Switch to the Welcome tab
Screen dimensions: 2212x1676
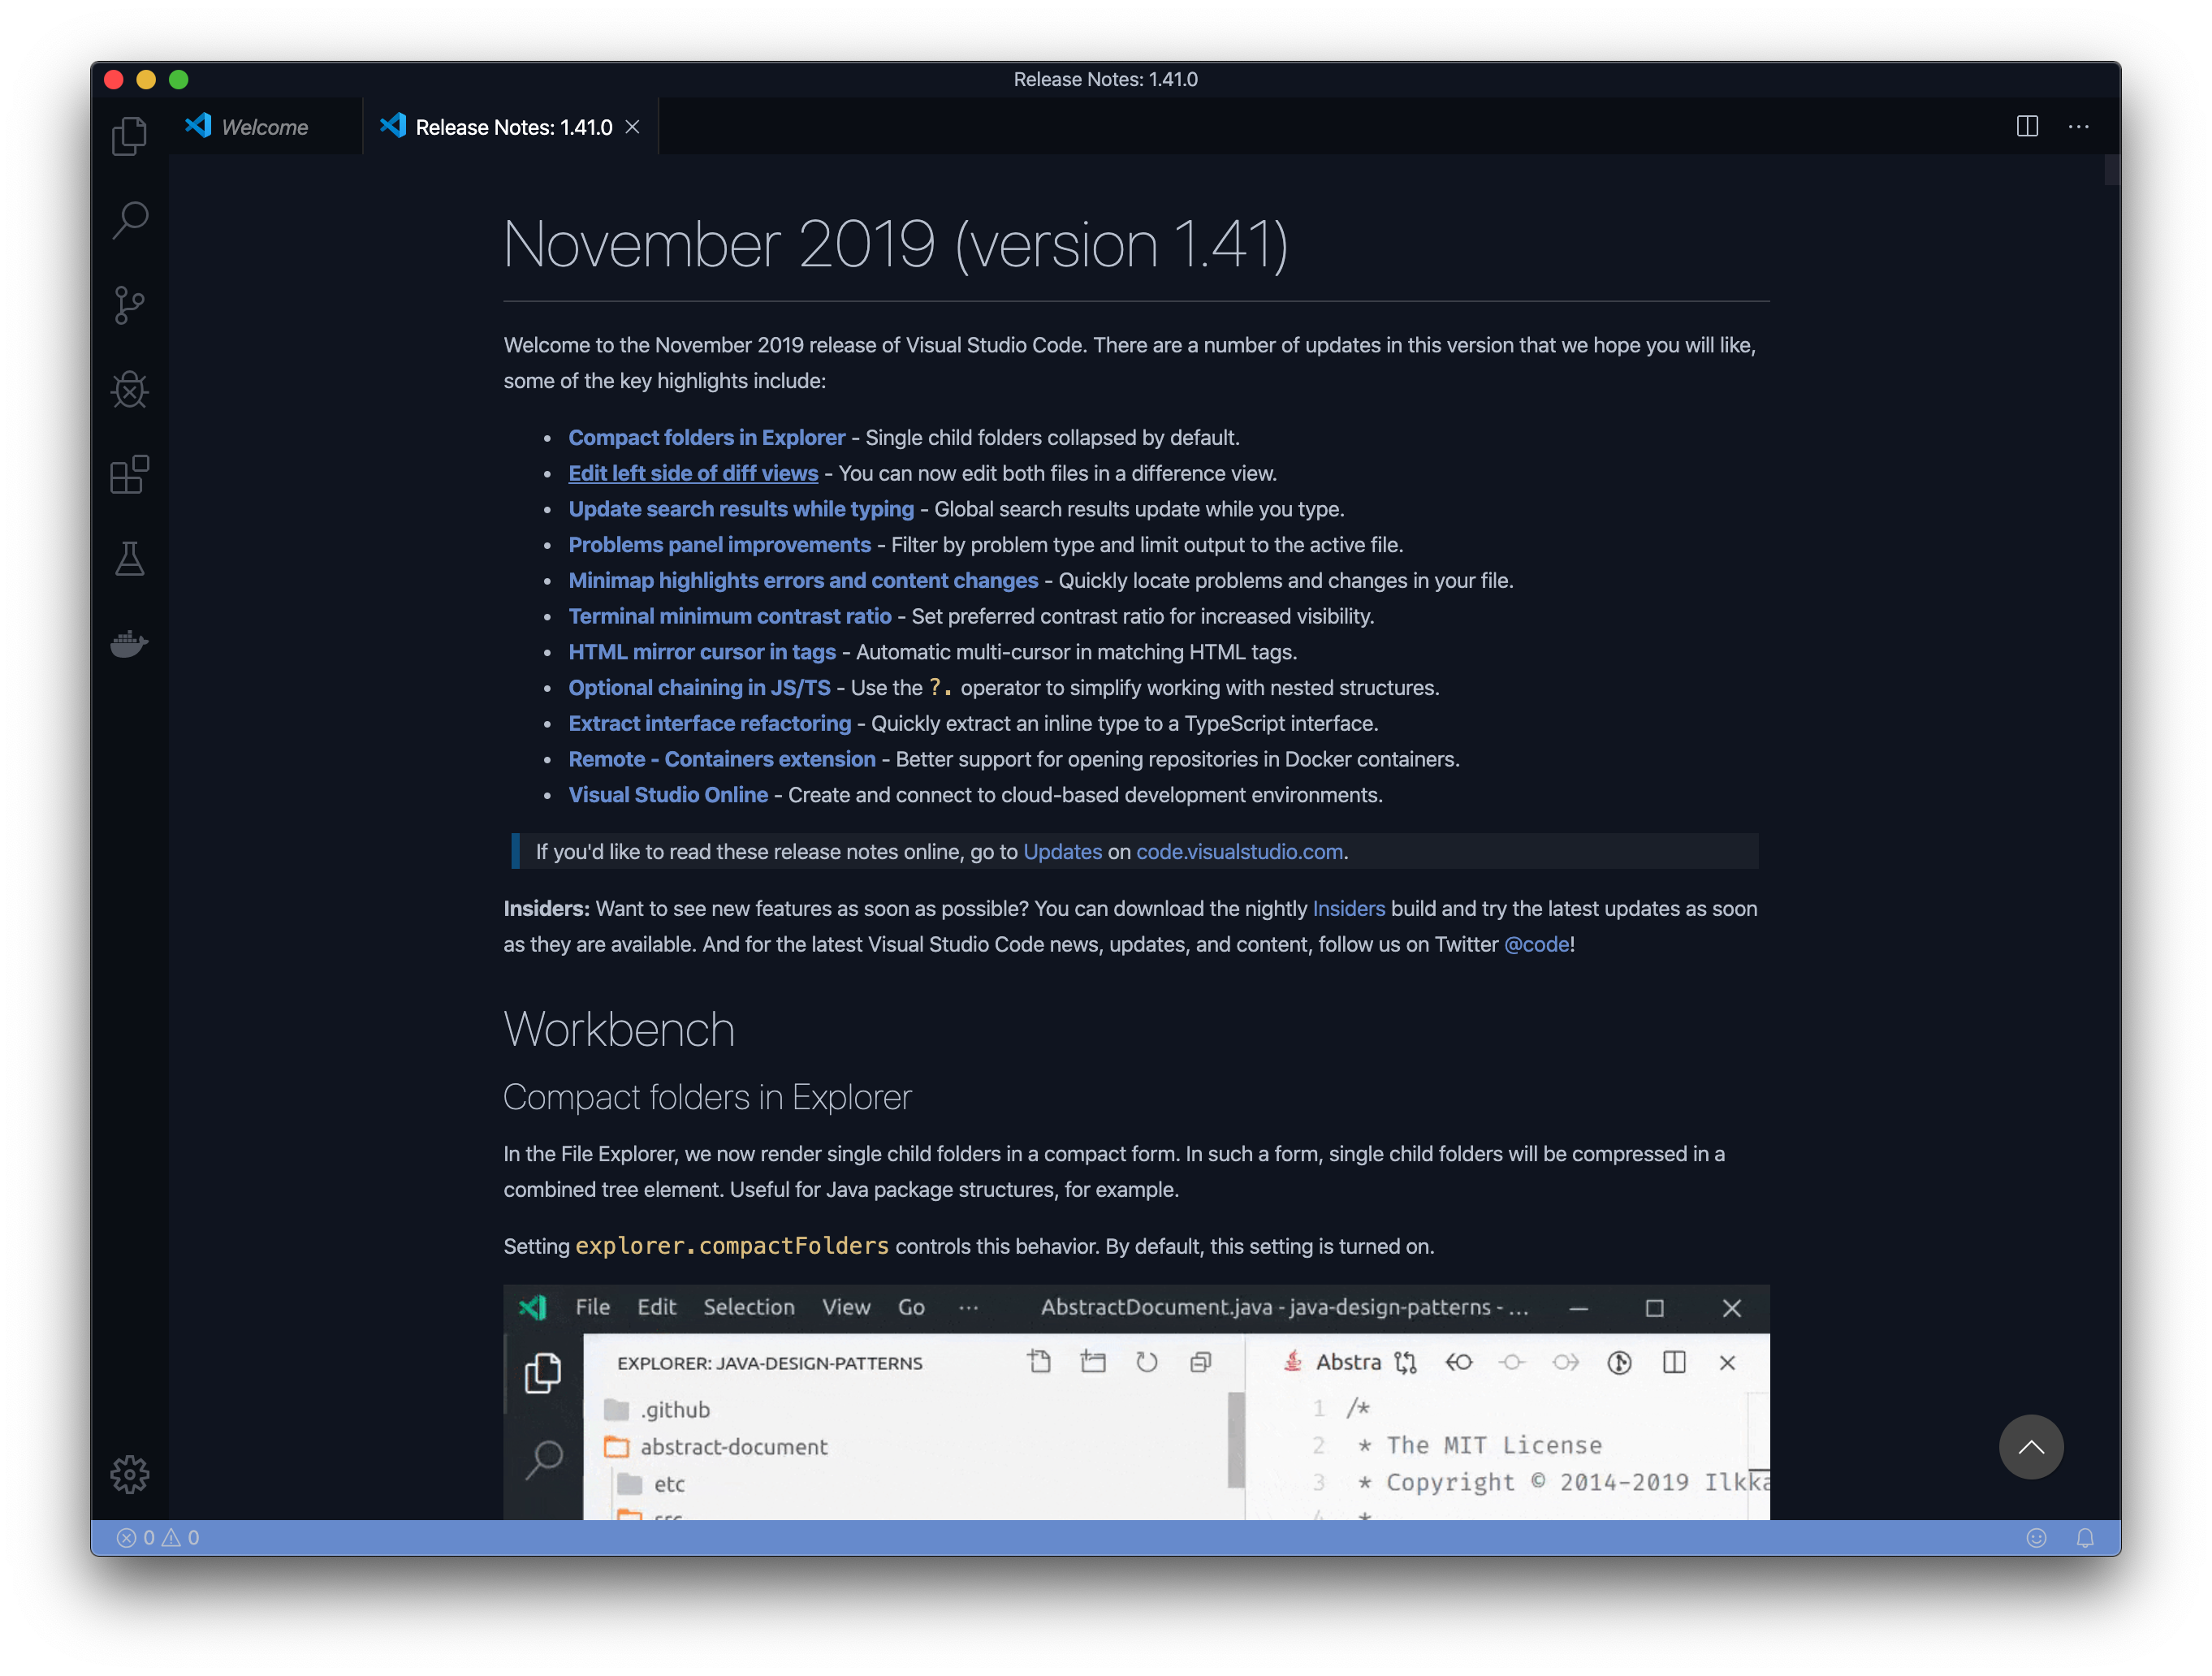coord(264,127)
